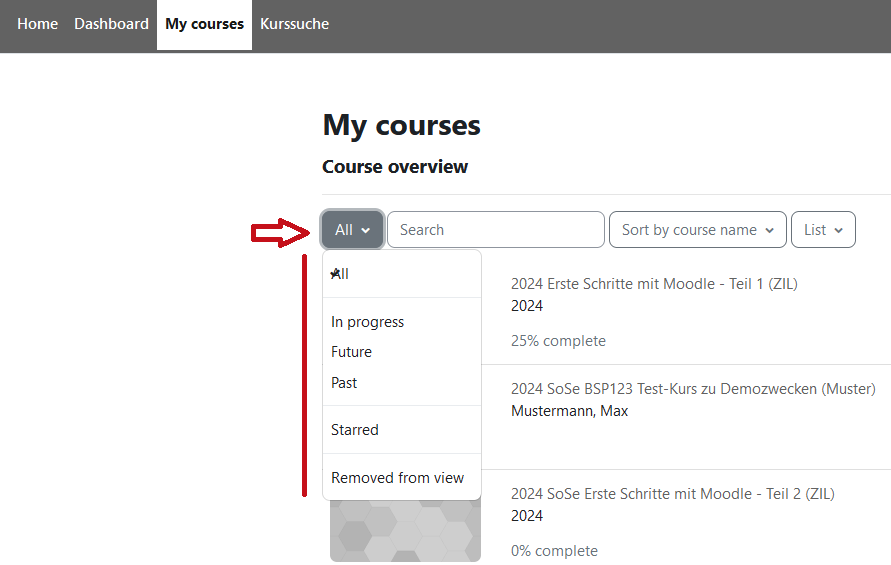891x565 pixels.
Task: Click the hexagon course thumbnail image
Action: click(405, 530)
